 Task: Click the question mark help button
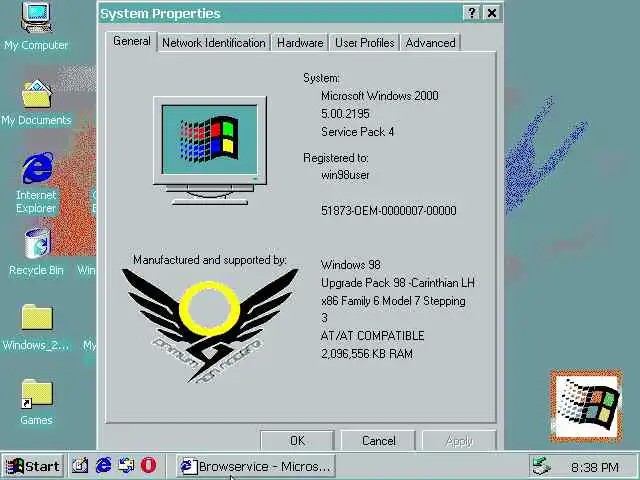[472, 13]
